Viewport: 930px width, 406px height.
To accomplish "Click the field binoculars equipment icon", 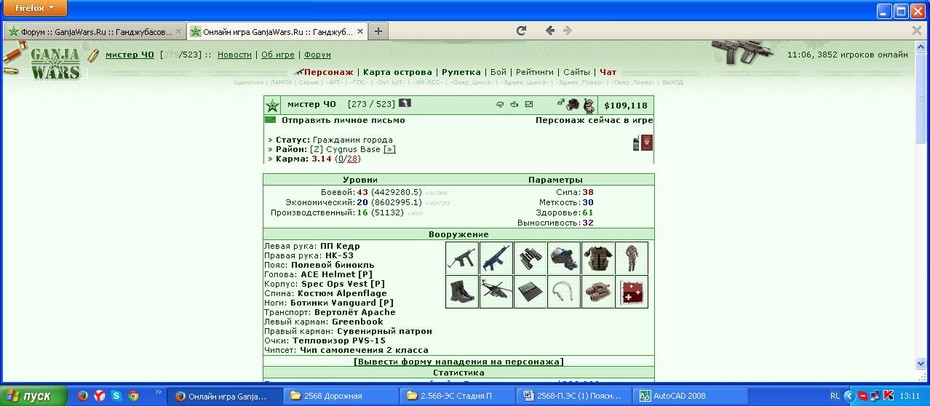I will pyautogui.click(x=530, y=258).
